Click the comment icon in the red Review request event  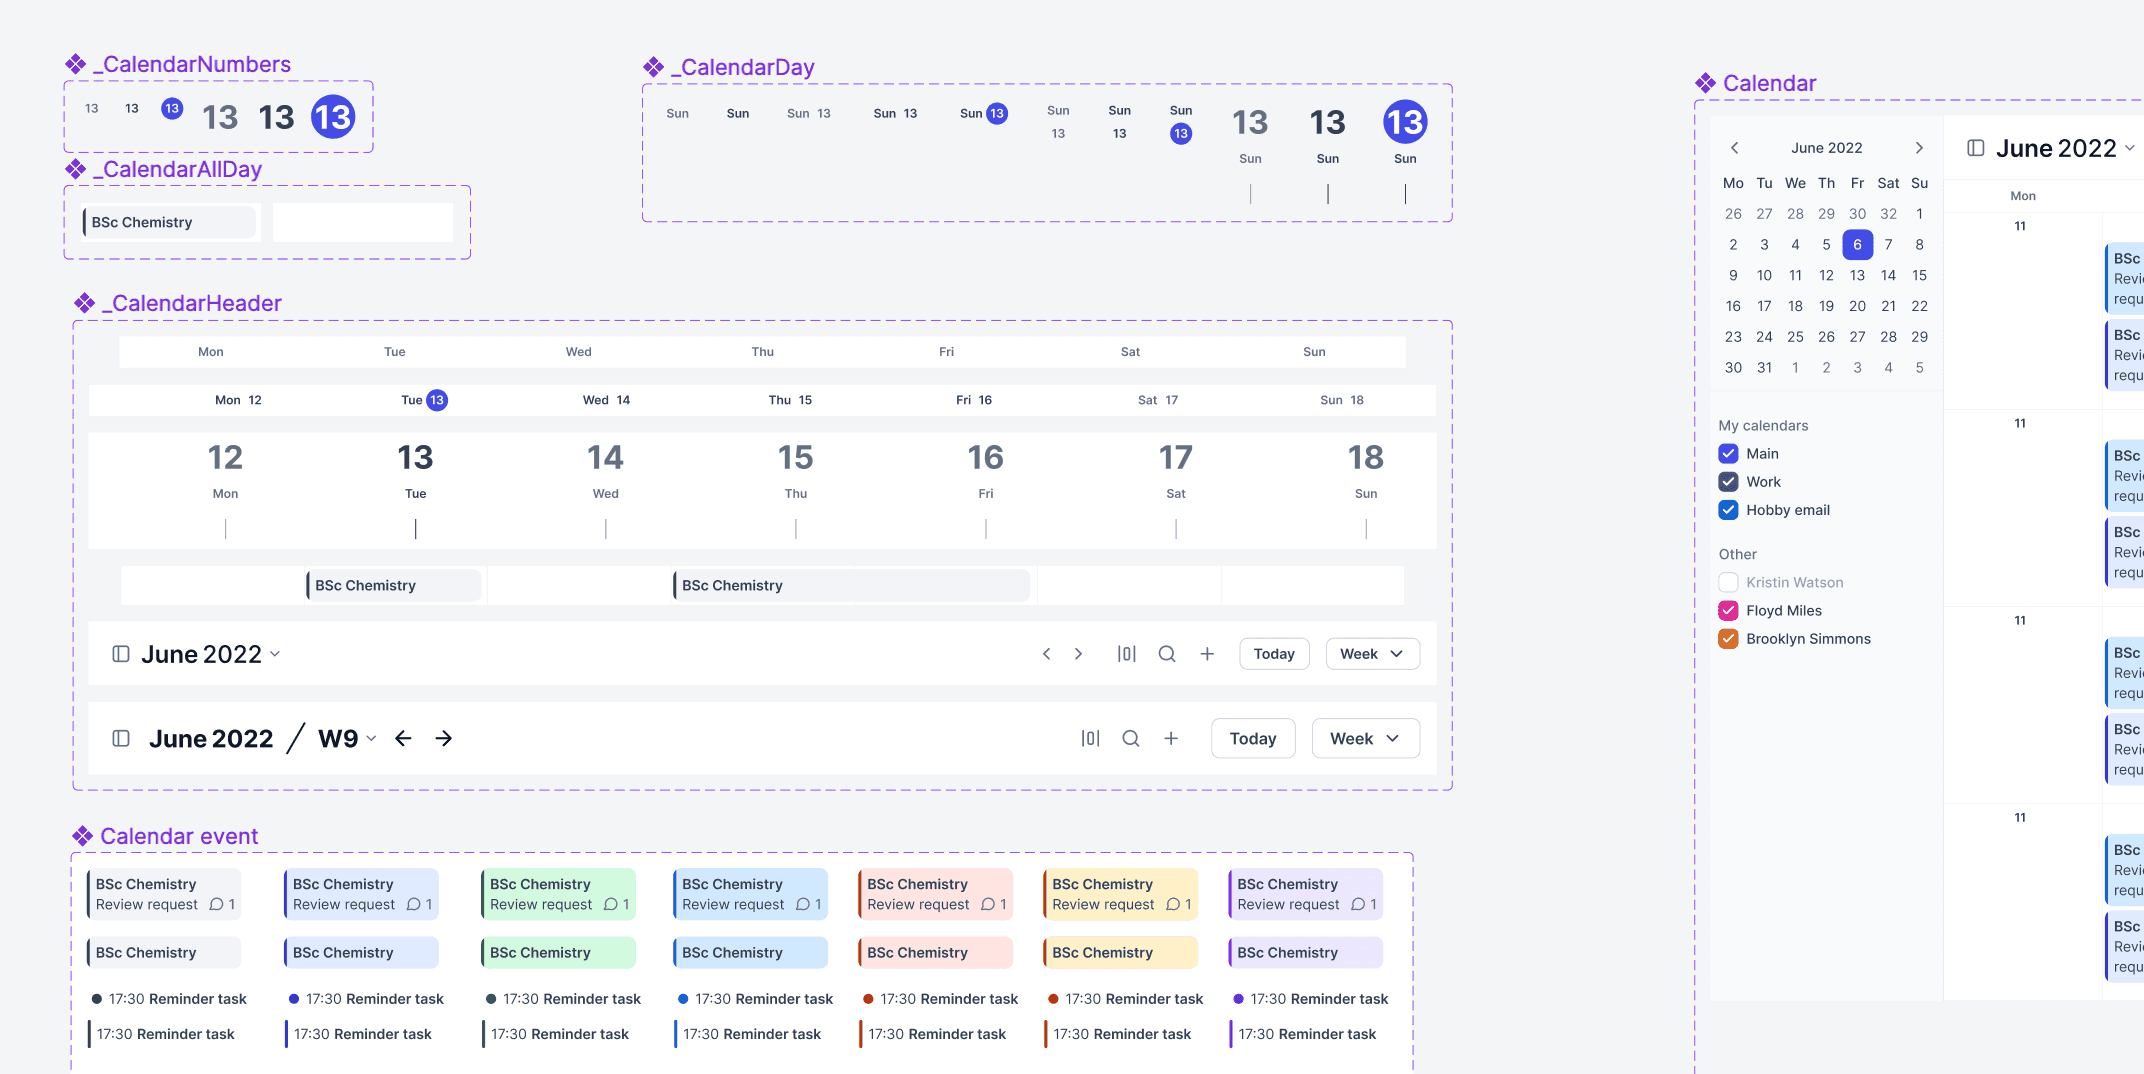coord(988,904)
